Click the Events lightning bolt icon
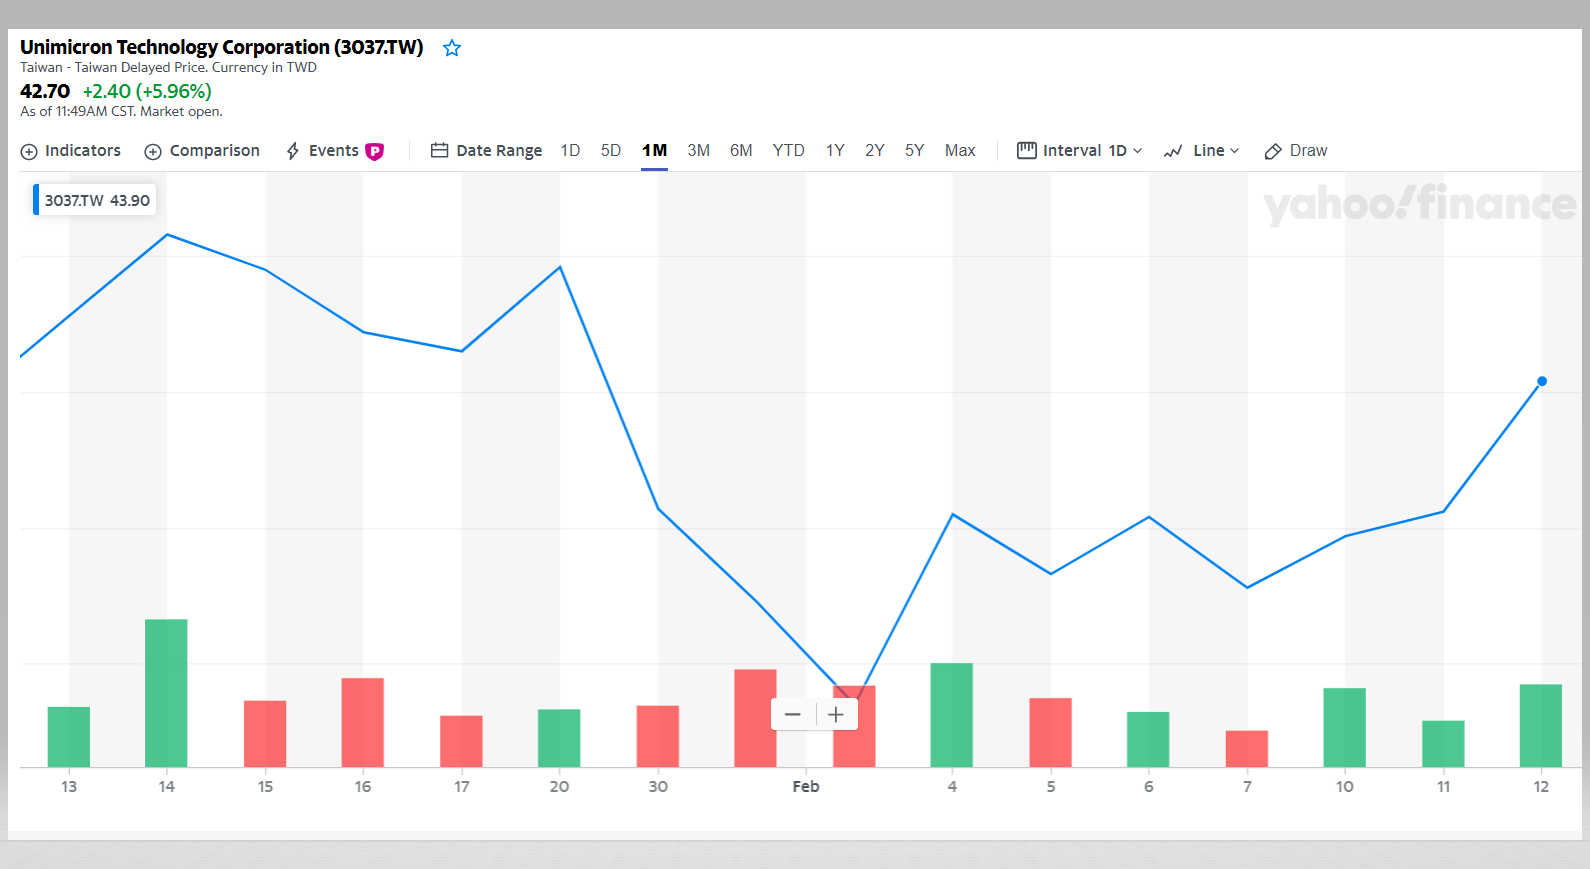Image resolution: width=1590 pixels, height=869 pixels. click(293, 151)
